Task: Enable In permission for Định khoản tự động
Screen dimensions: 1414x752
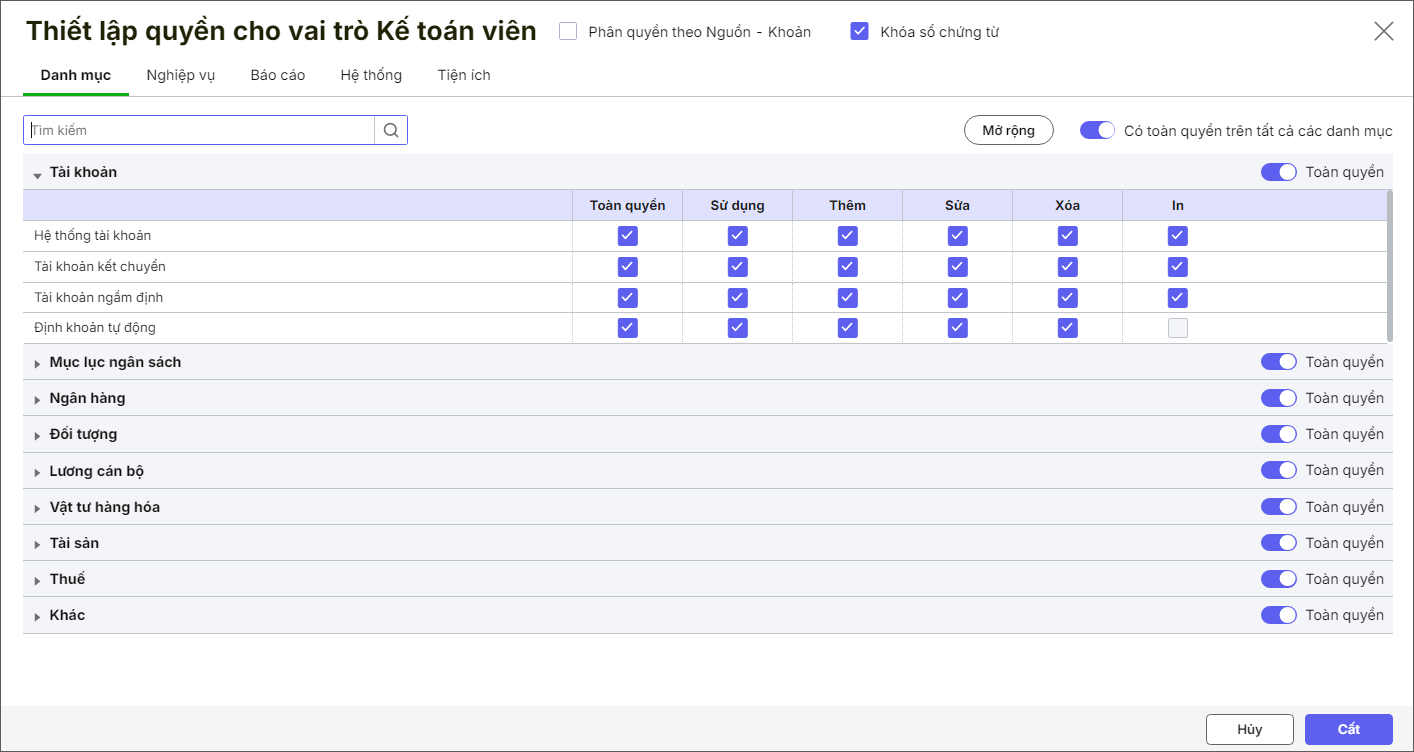Action: click(x=1177, y=328)
